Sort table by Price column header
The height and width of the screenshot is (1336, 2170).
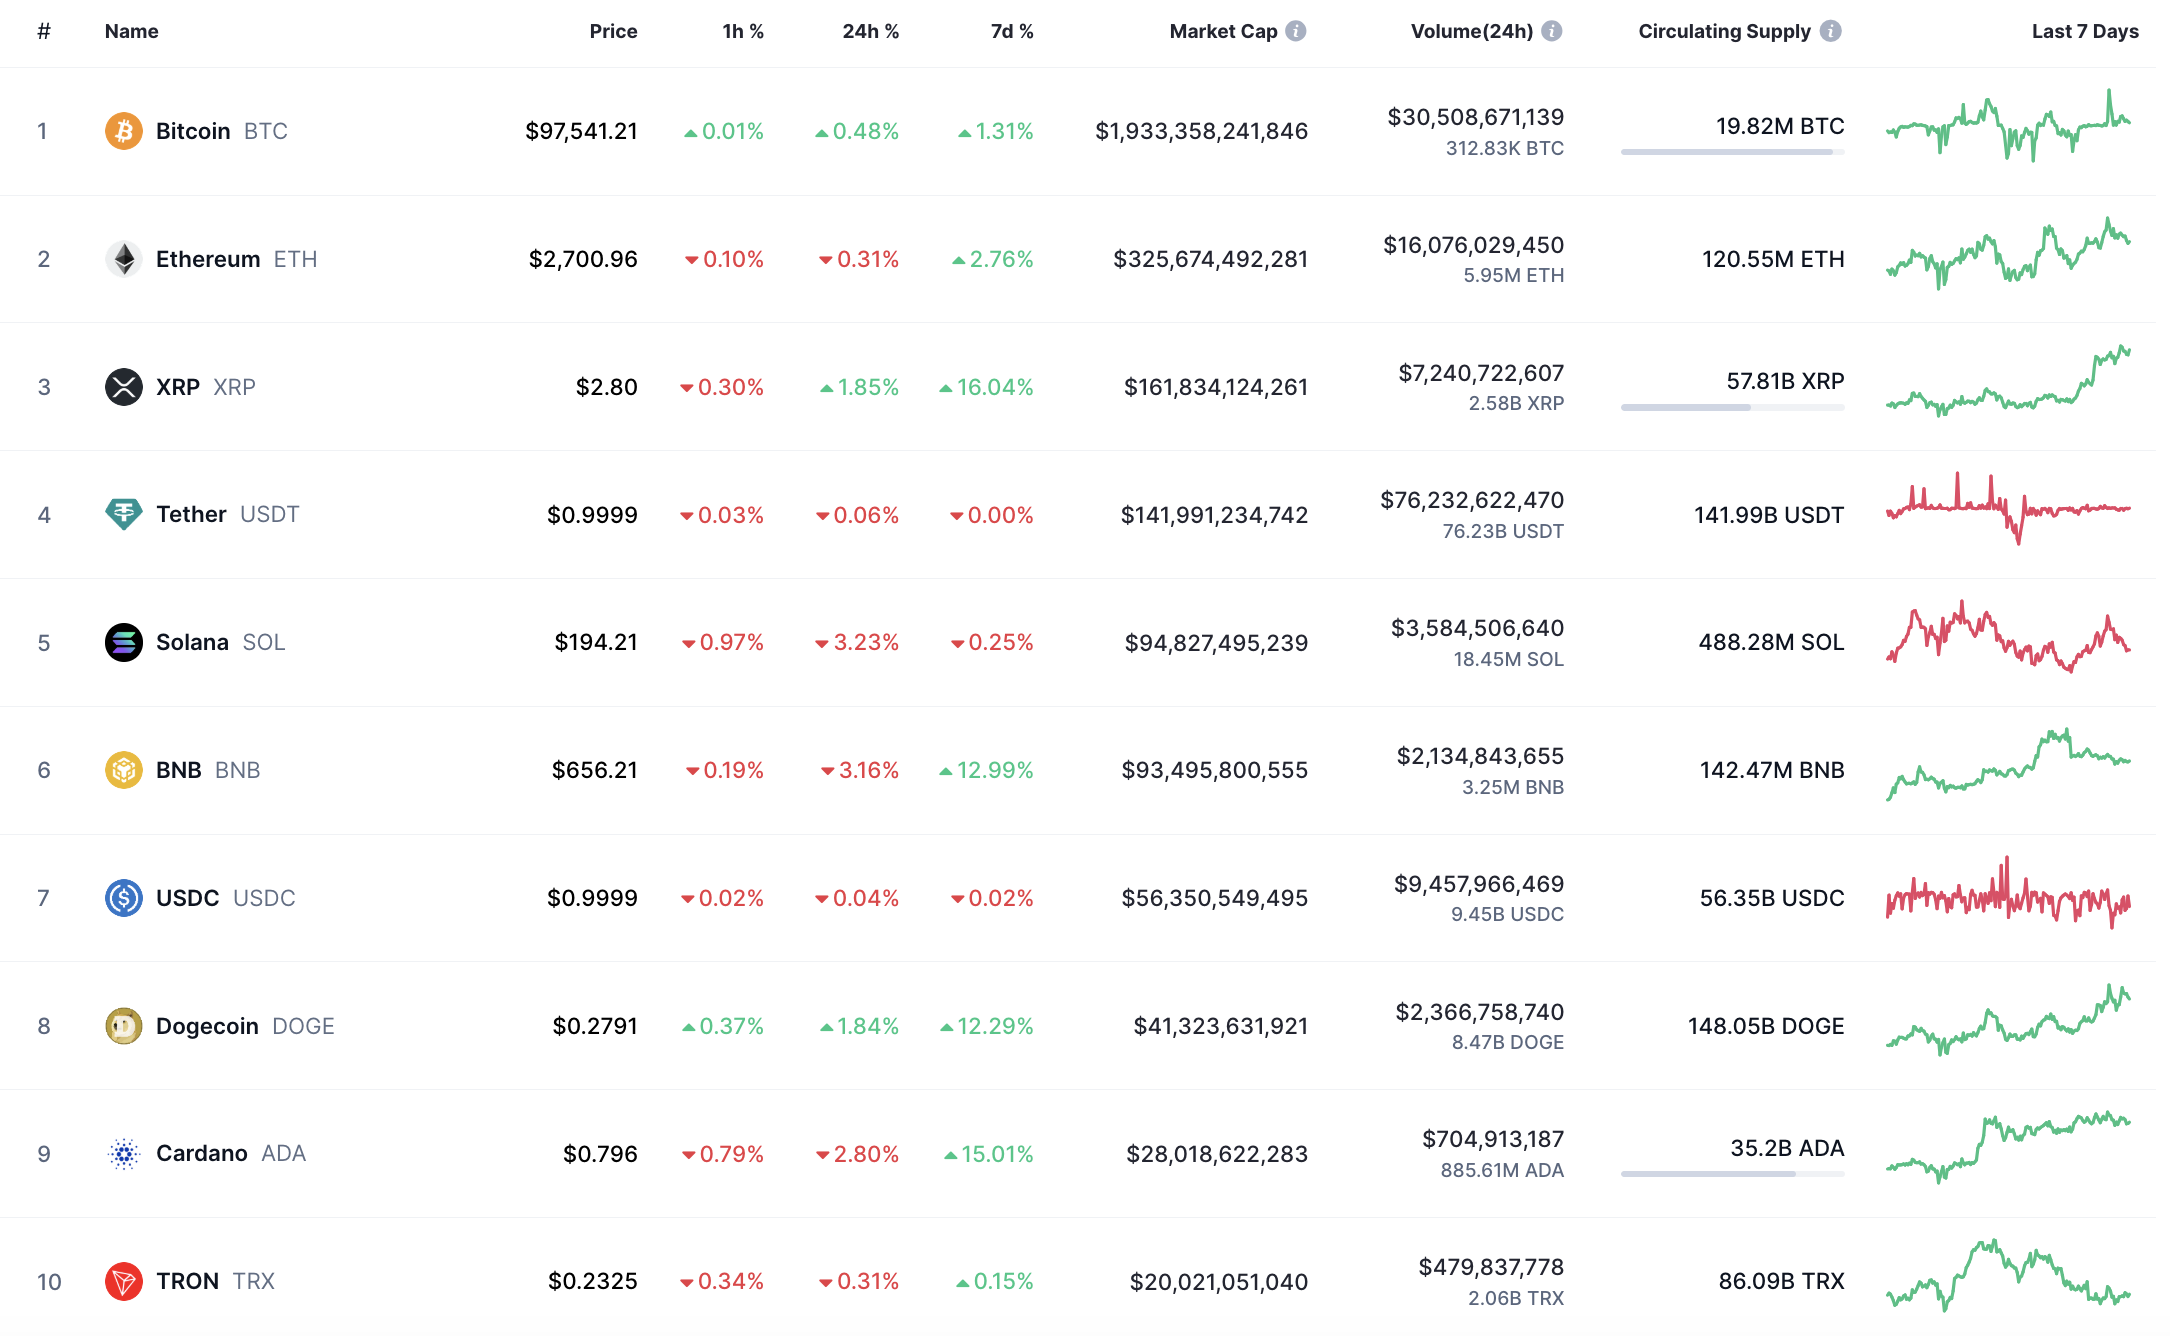click(613, 31)
